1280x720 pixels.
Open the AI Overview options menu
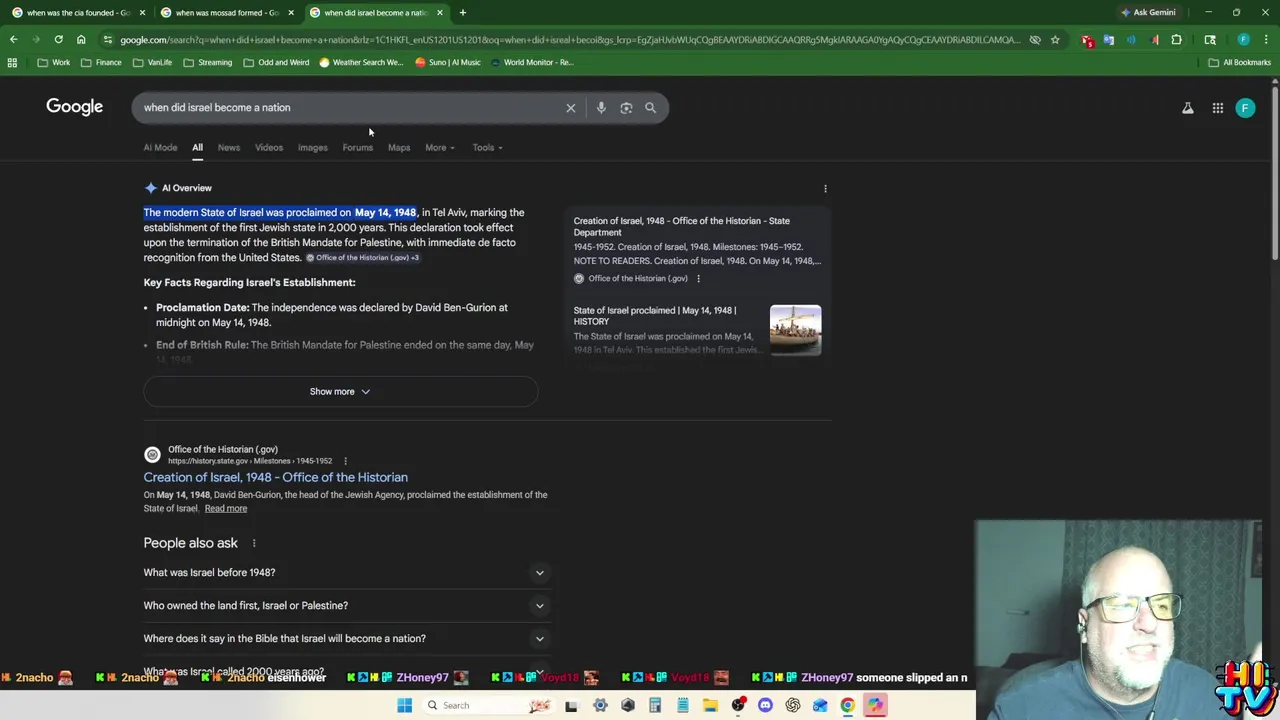(825, 188)
